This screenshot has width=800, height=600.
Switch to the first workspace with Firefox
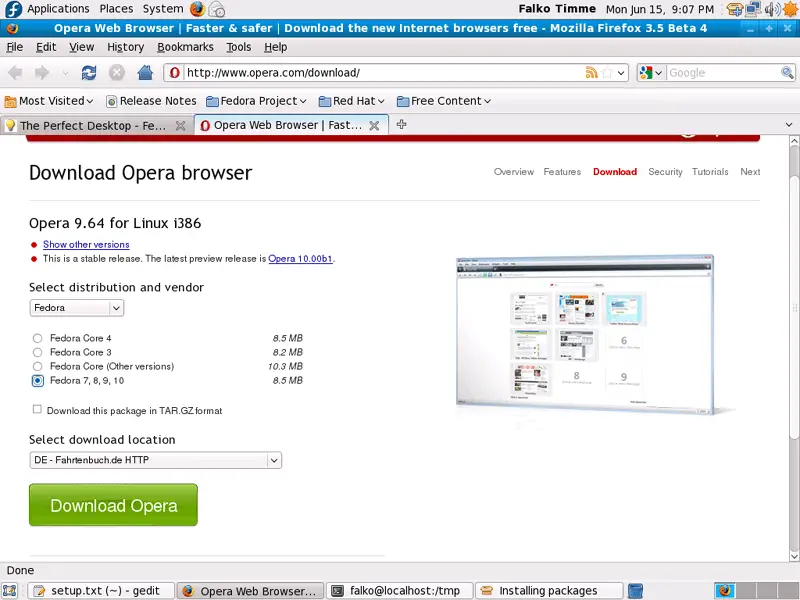pyautogui.click(x=724, y=591)
